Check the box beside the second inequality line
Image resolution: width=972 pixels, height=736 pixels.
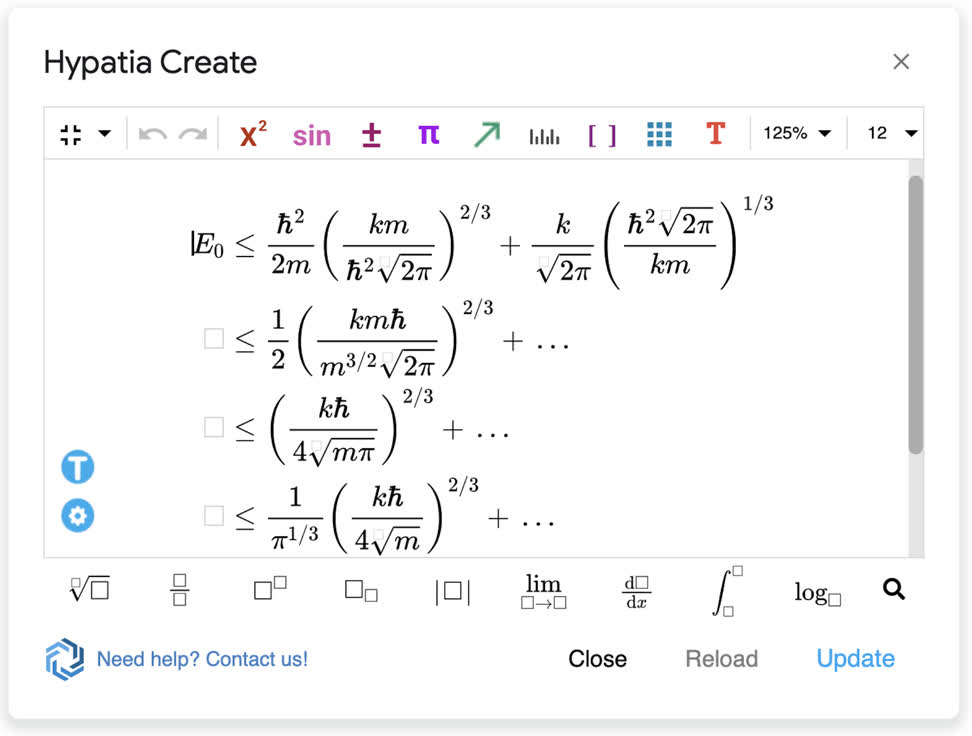(213, 338)
